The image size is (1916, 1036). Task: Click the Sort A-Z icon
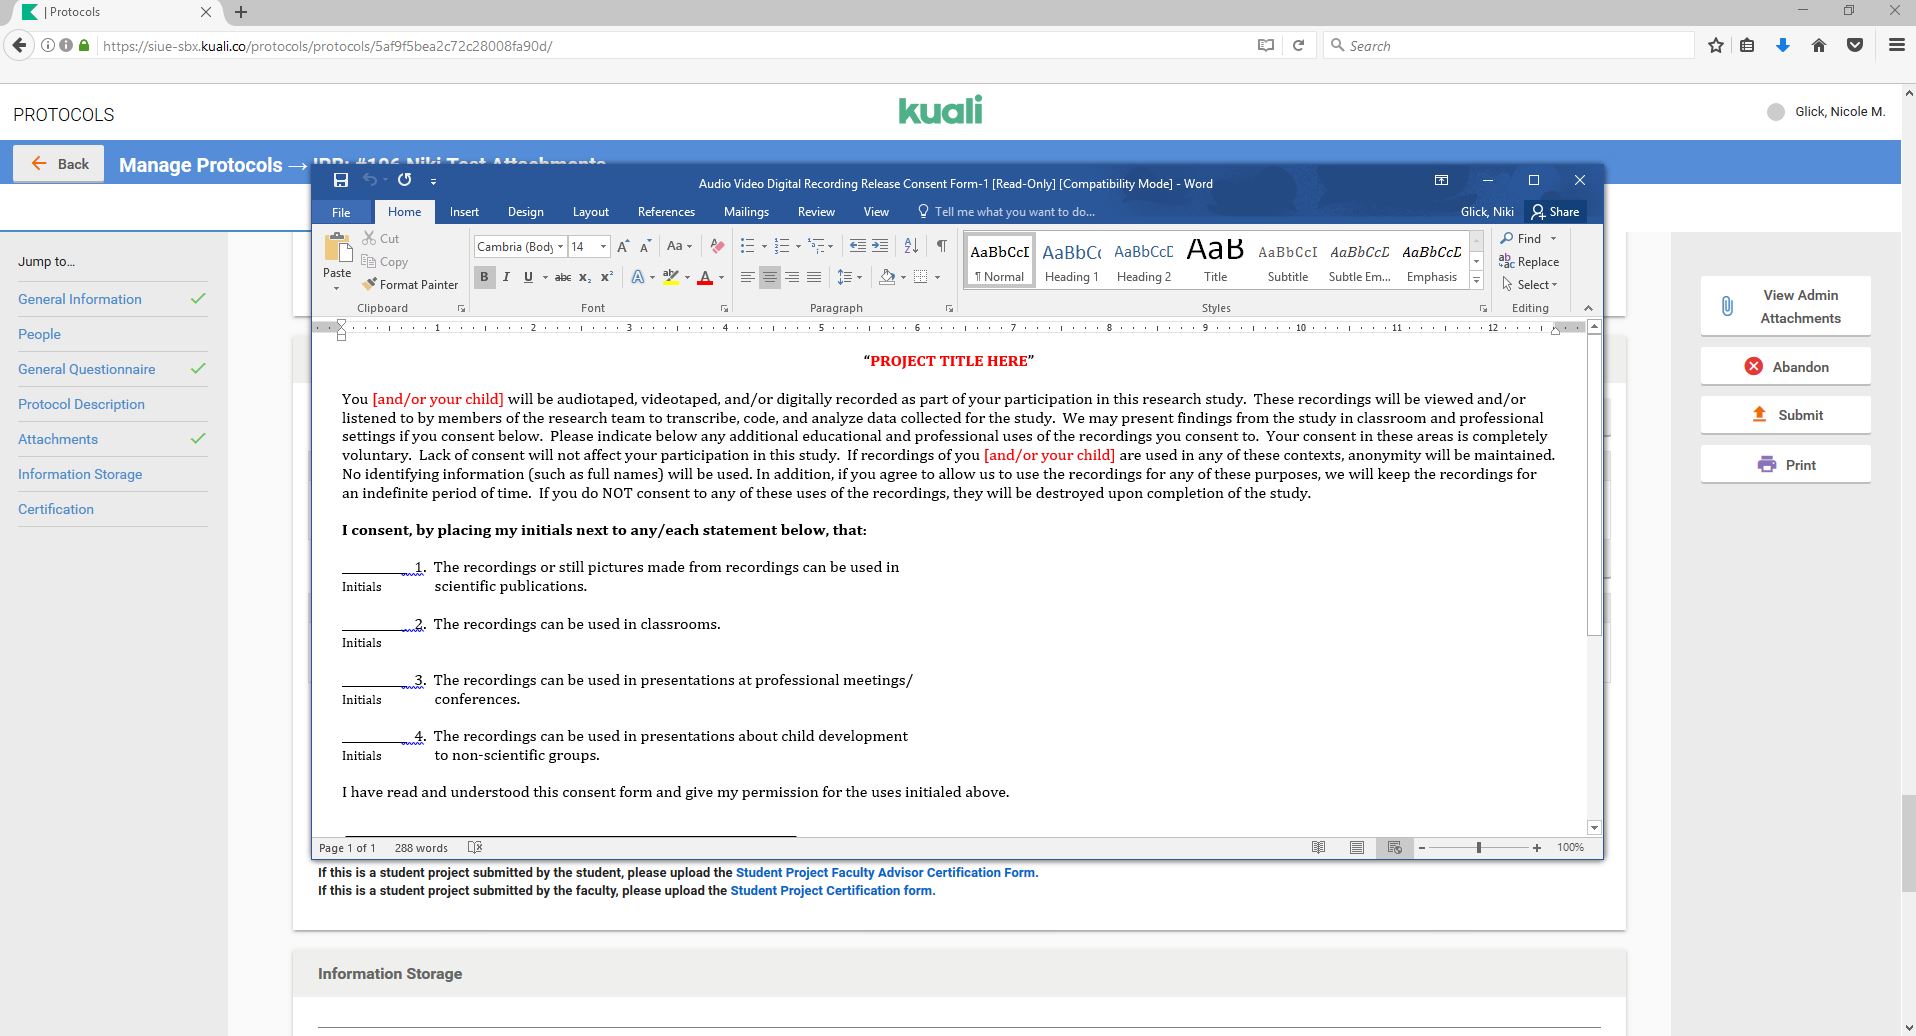(x=911, y=246)
